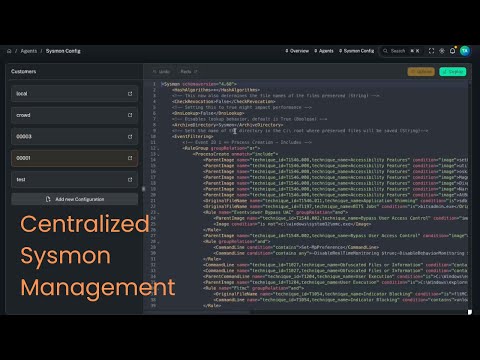
Task: Click the DnsLookup line in editor
Action: (x=208, y=113)
